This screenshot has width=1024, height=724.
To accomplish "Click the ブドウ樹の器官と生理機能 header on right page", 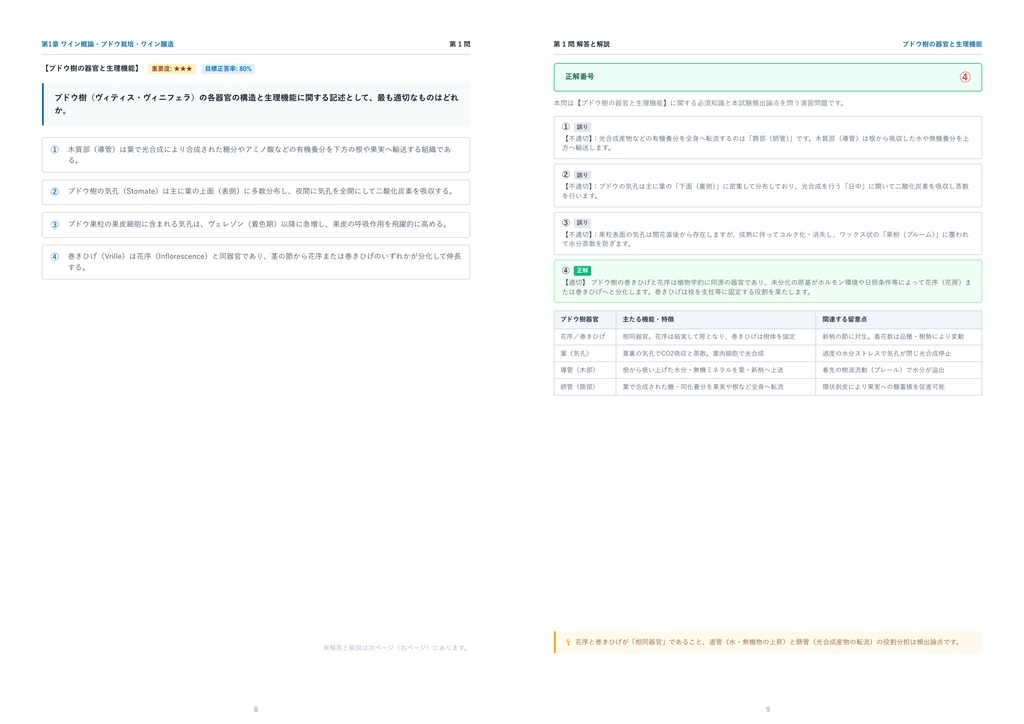I will (x=942, y=44).
